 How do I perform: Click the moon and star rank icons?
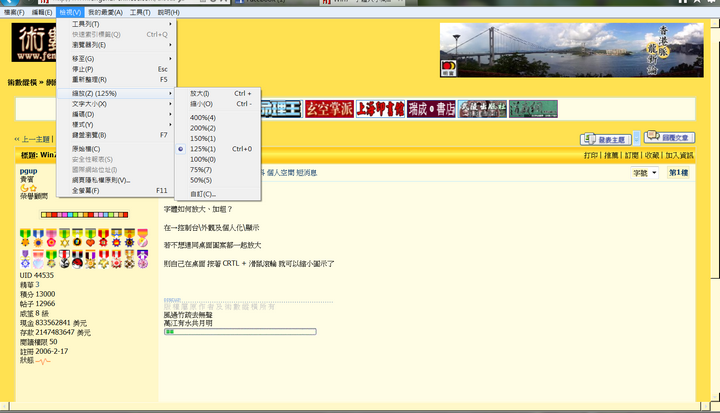(x=28, y=188)
